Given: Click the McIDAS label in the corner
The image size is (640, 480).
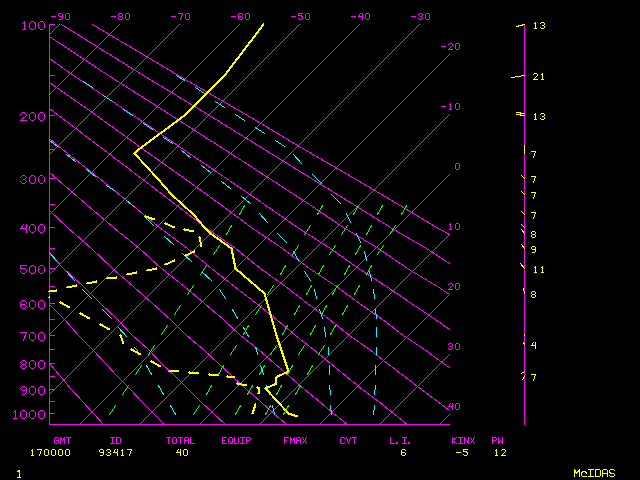Looking at the screenshot, I should 594,472.
